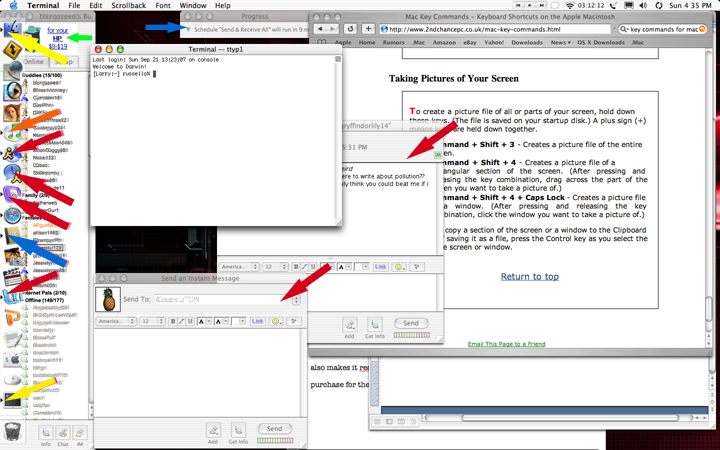The width and height of the screenshot is (720, 450).
Task: Open the Scrollback menu
Action: tap(129, 6)
